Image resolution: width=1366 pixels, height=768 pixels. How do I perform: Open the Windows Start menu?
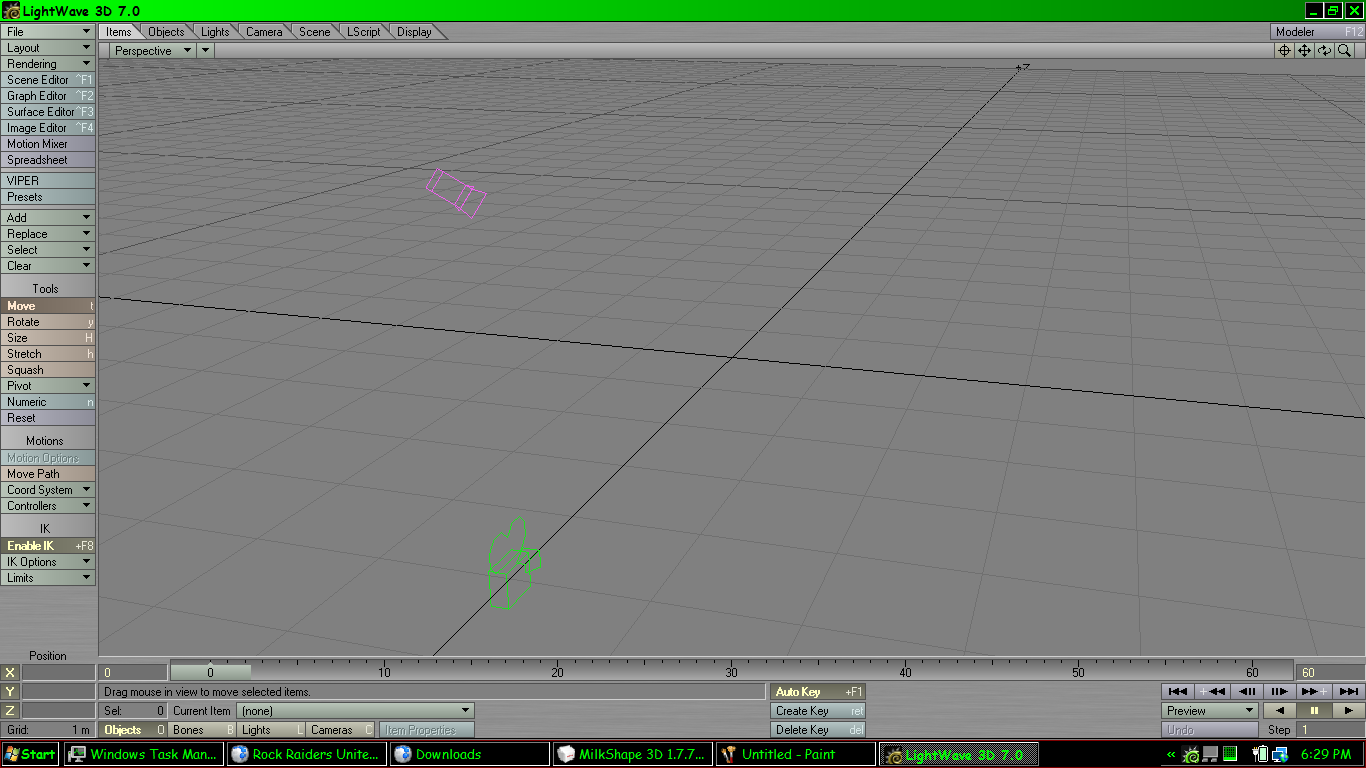click(30, 754)
